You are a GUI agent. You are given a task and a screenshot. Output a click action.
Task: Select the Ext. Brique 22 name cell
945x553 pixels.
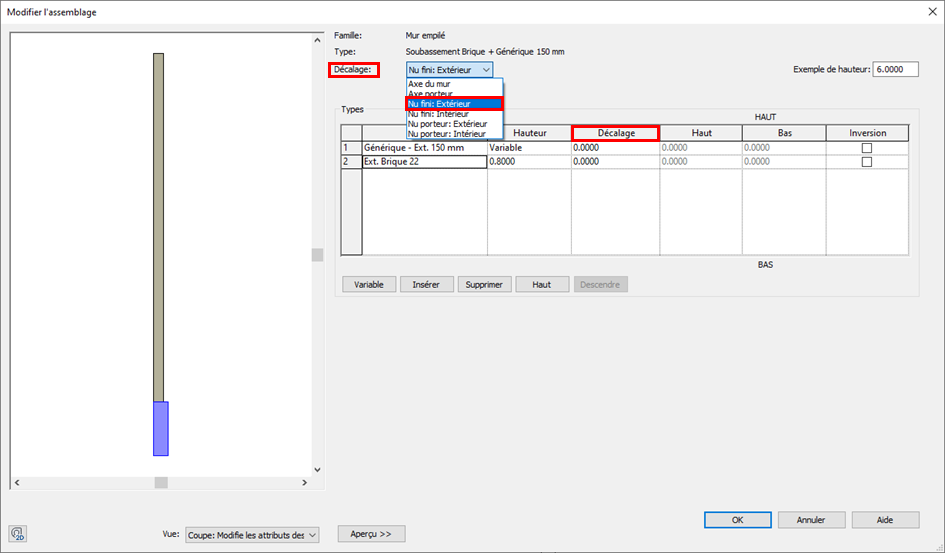[x=424, y=162]
